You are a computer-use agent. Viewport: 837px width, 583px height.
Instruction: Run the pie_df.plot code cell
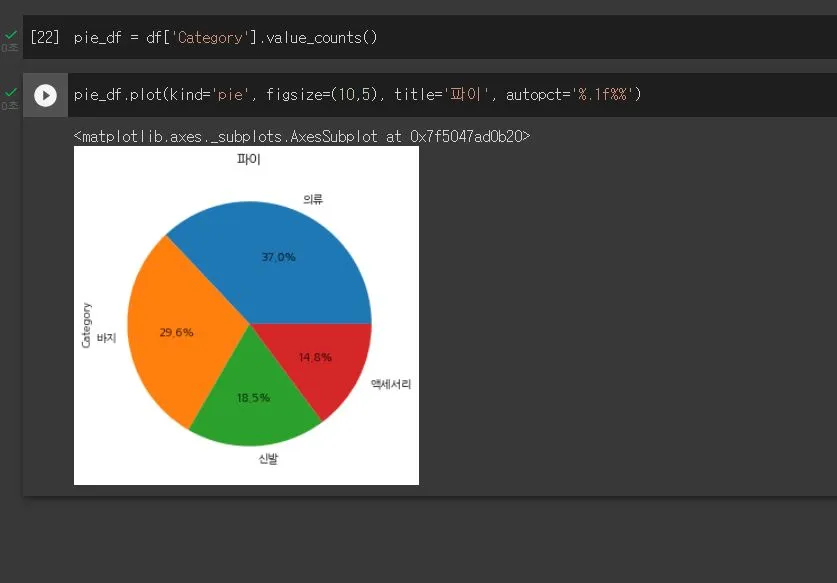45,96
